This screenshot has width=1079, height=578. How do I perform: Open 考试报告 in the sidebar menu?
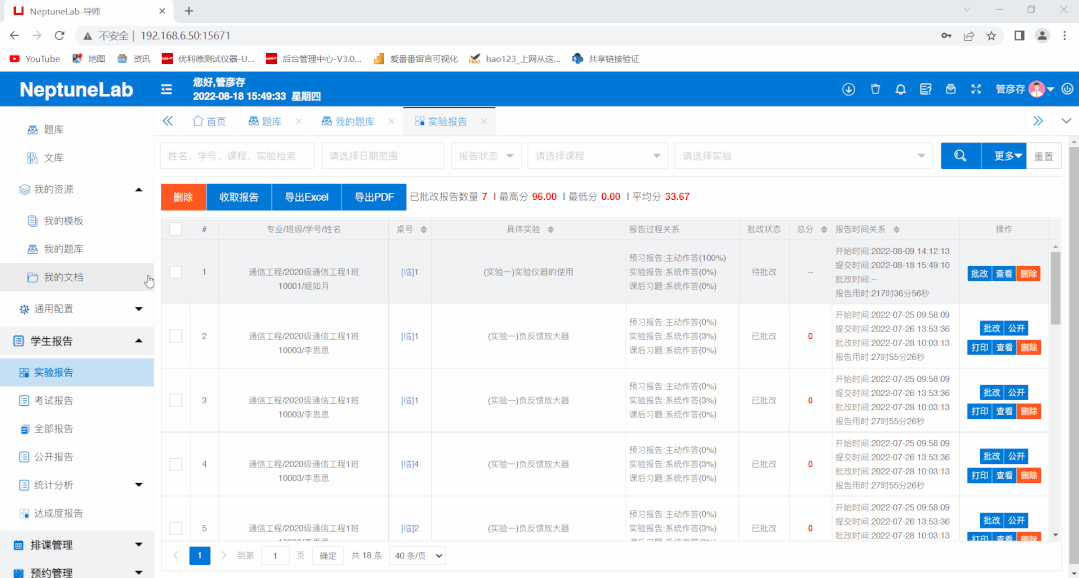(53, 400)
